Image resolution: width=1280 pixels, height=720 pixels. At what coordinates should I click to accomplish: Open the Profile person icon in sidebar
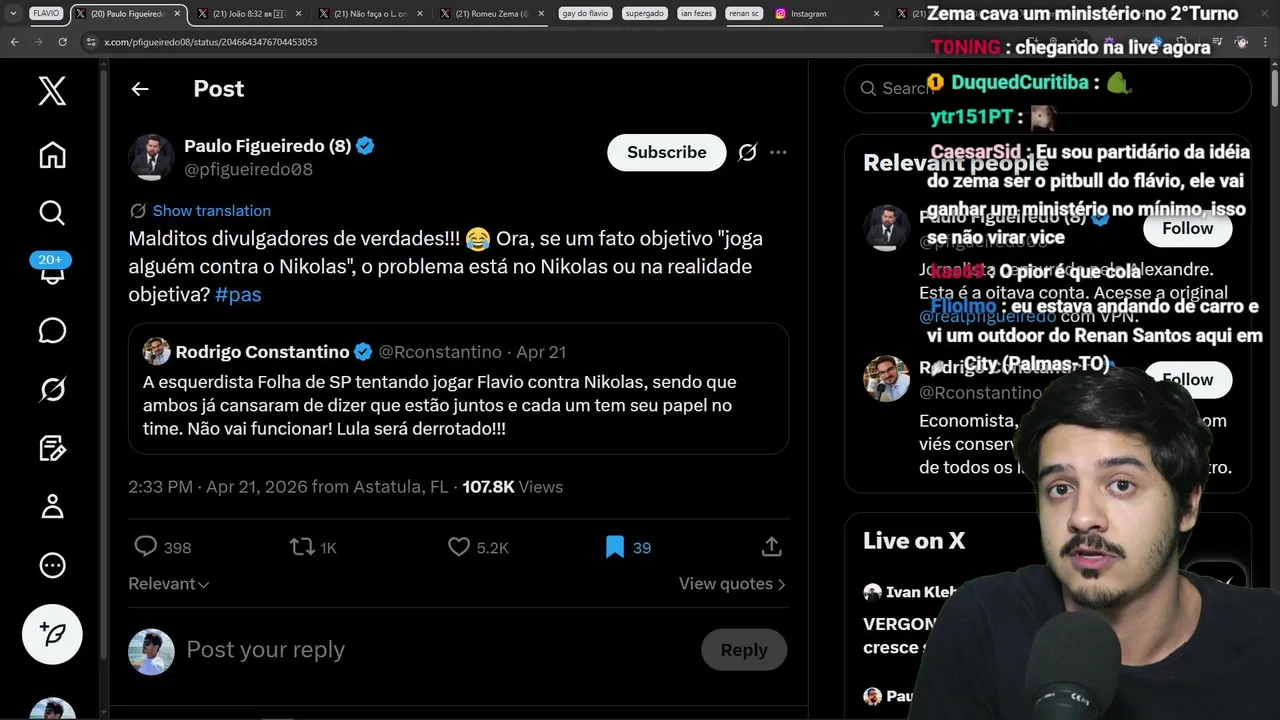[x=52, y=506]
